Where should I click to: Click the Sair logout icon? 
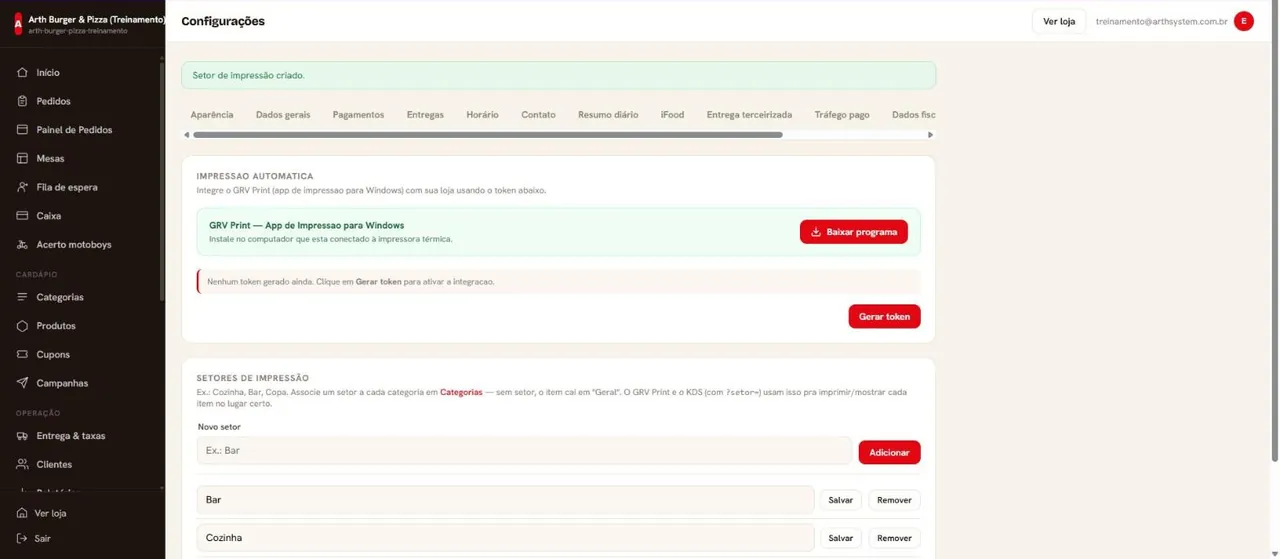coord(22,538)
